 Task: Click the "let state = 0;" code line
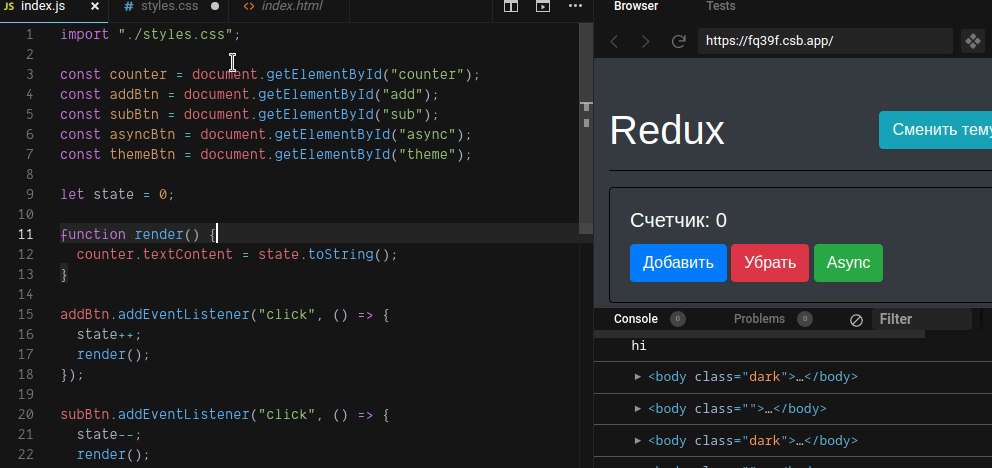[117, 194]
